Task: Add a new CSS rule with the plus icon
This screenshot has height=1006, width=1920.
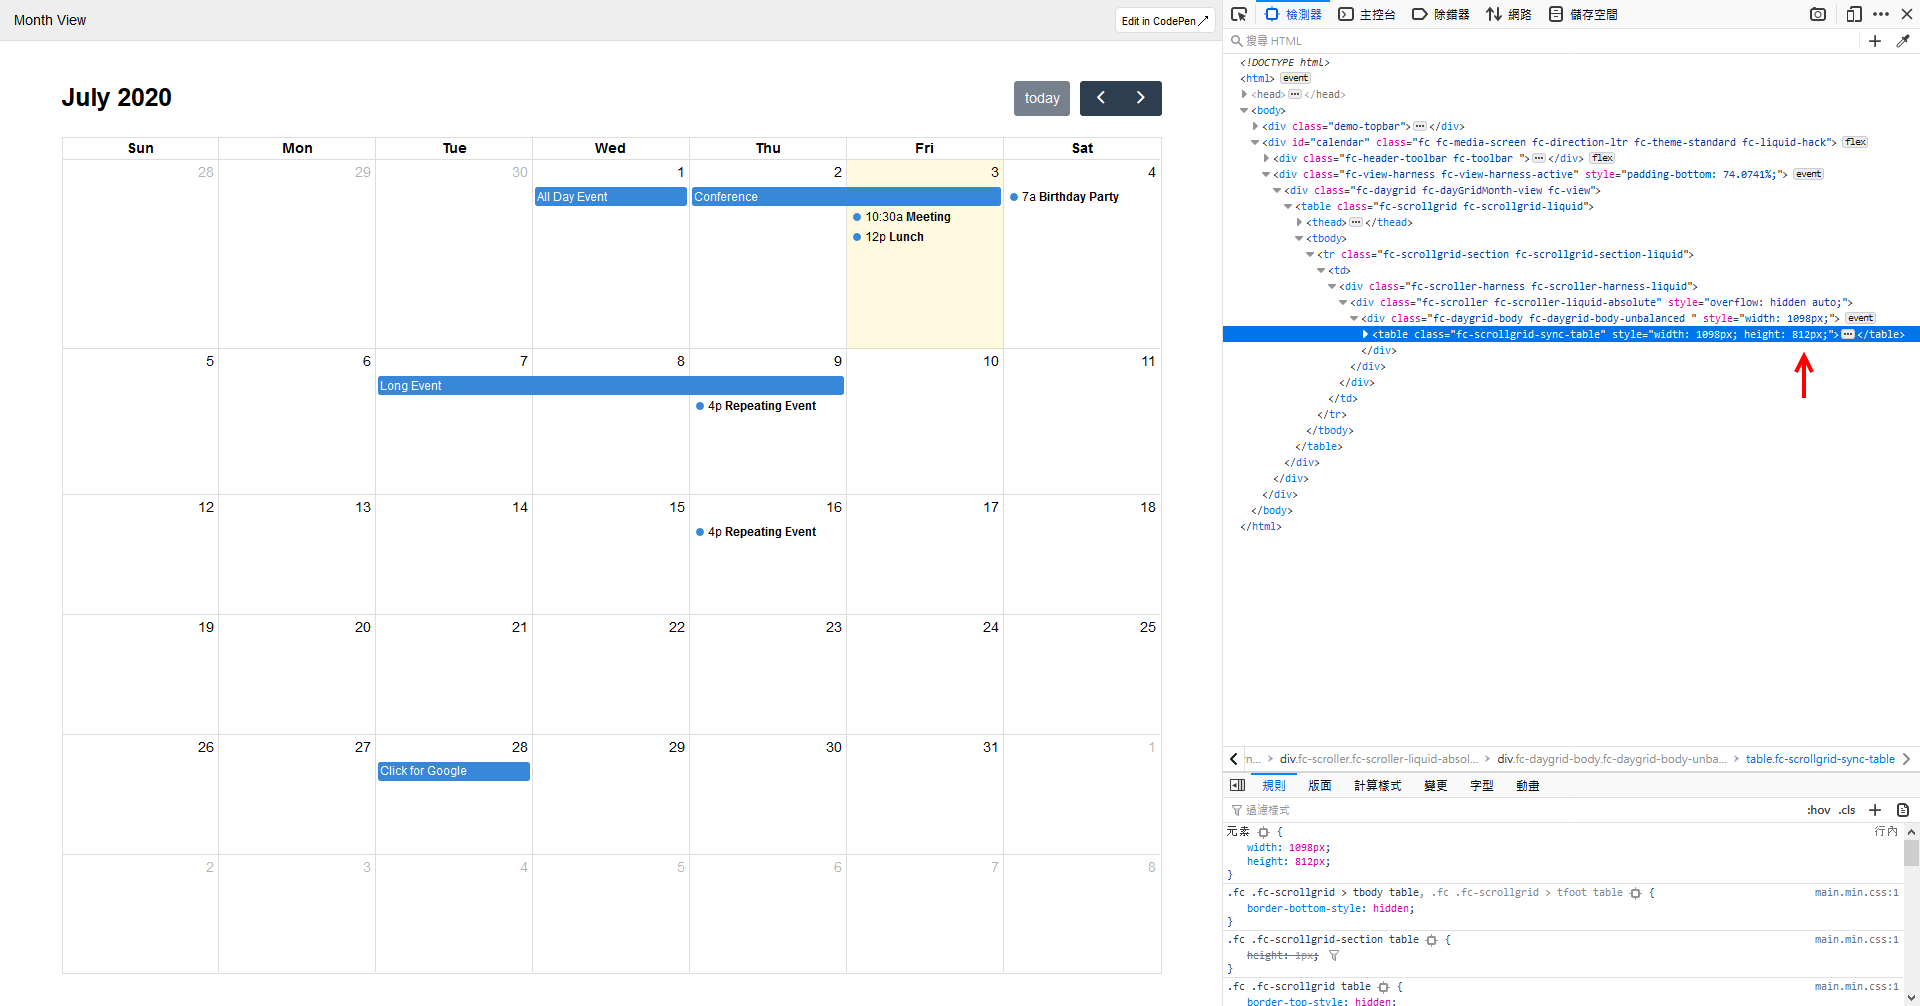Action: point(1876,810)
